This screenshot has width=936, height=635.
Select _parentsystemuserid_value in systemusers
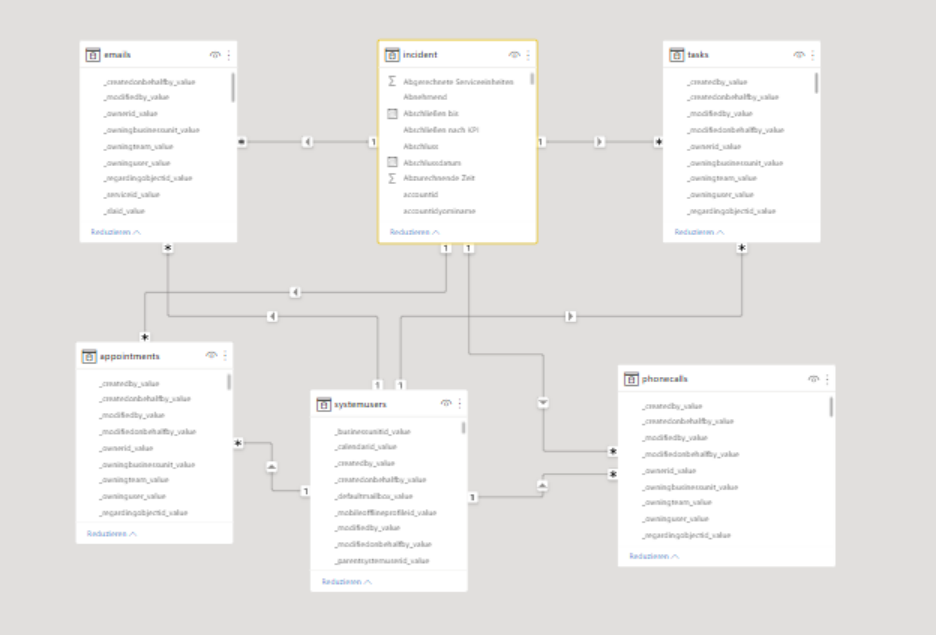tap(382, 561)
